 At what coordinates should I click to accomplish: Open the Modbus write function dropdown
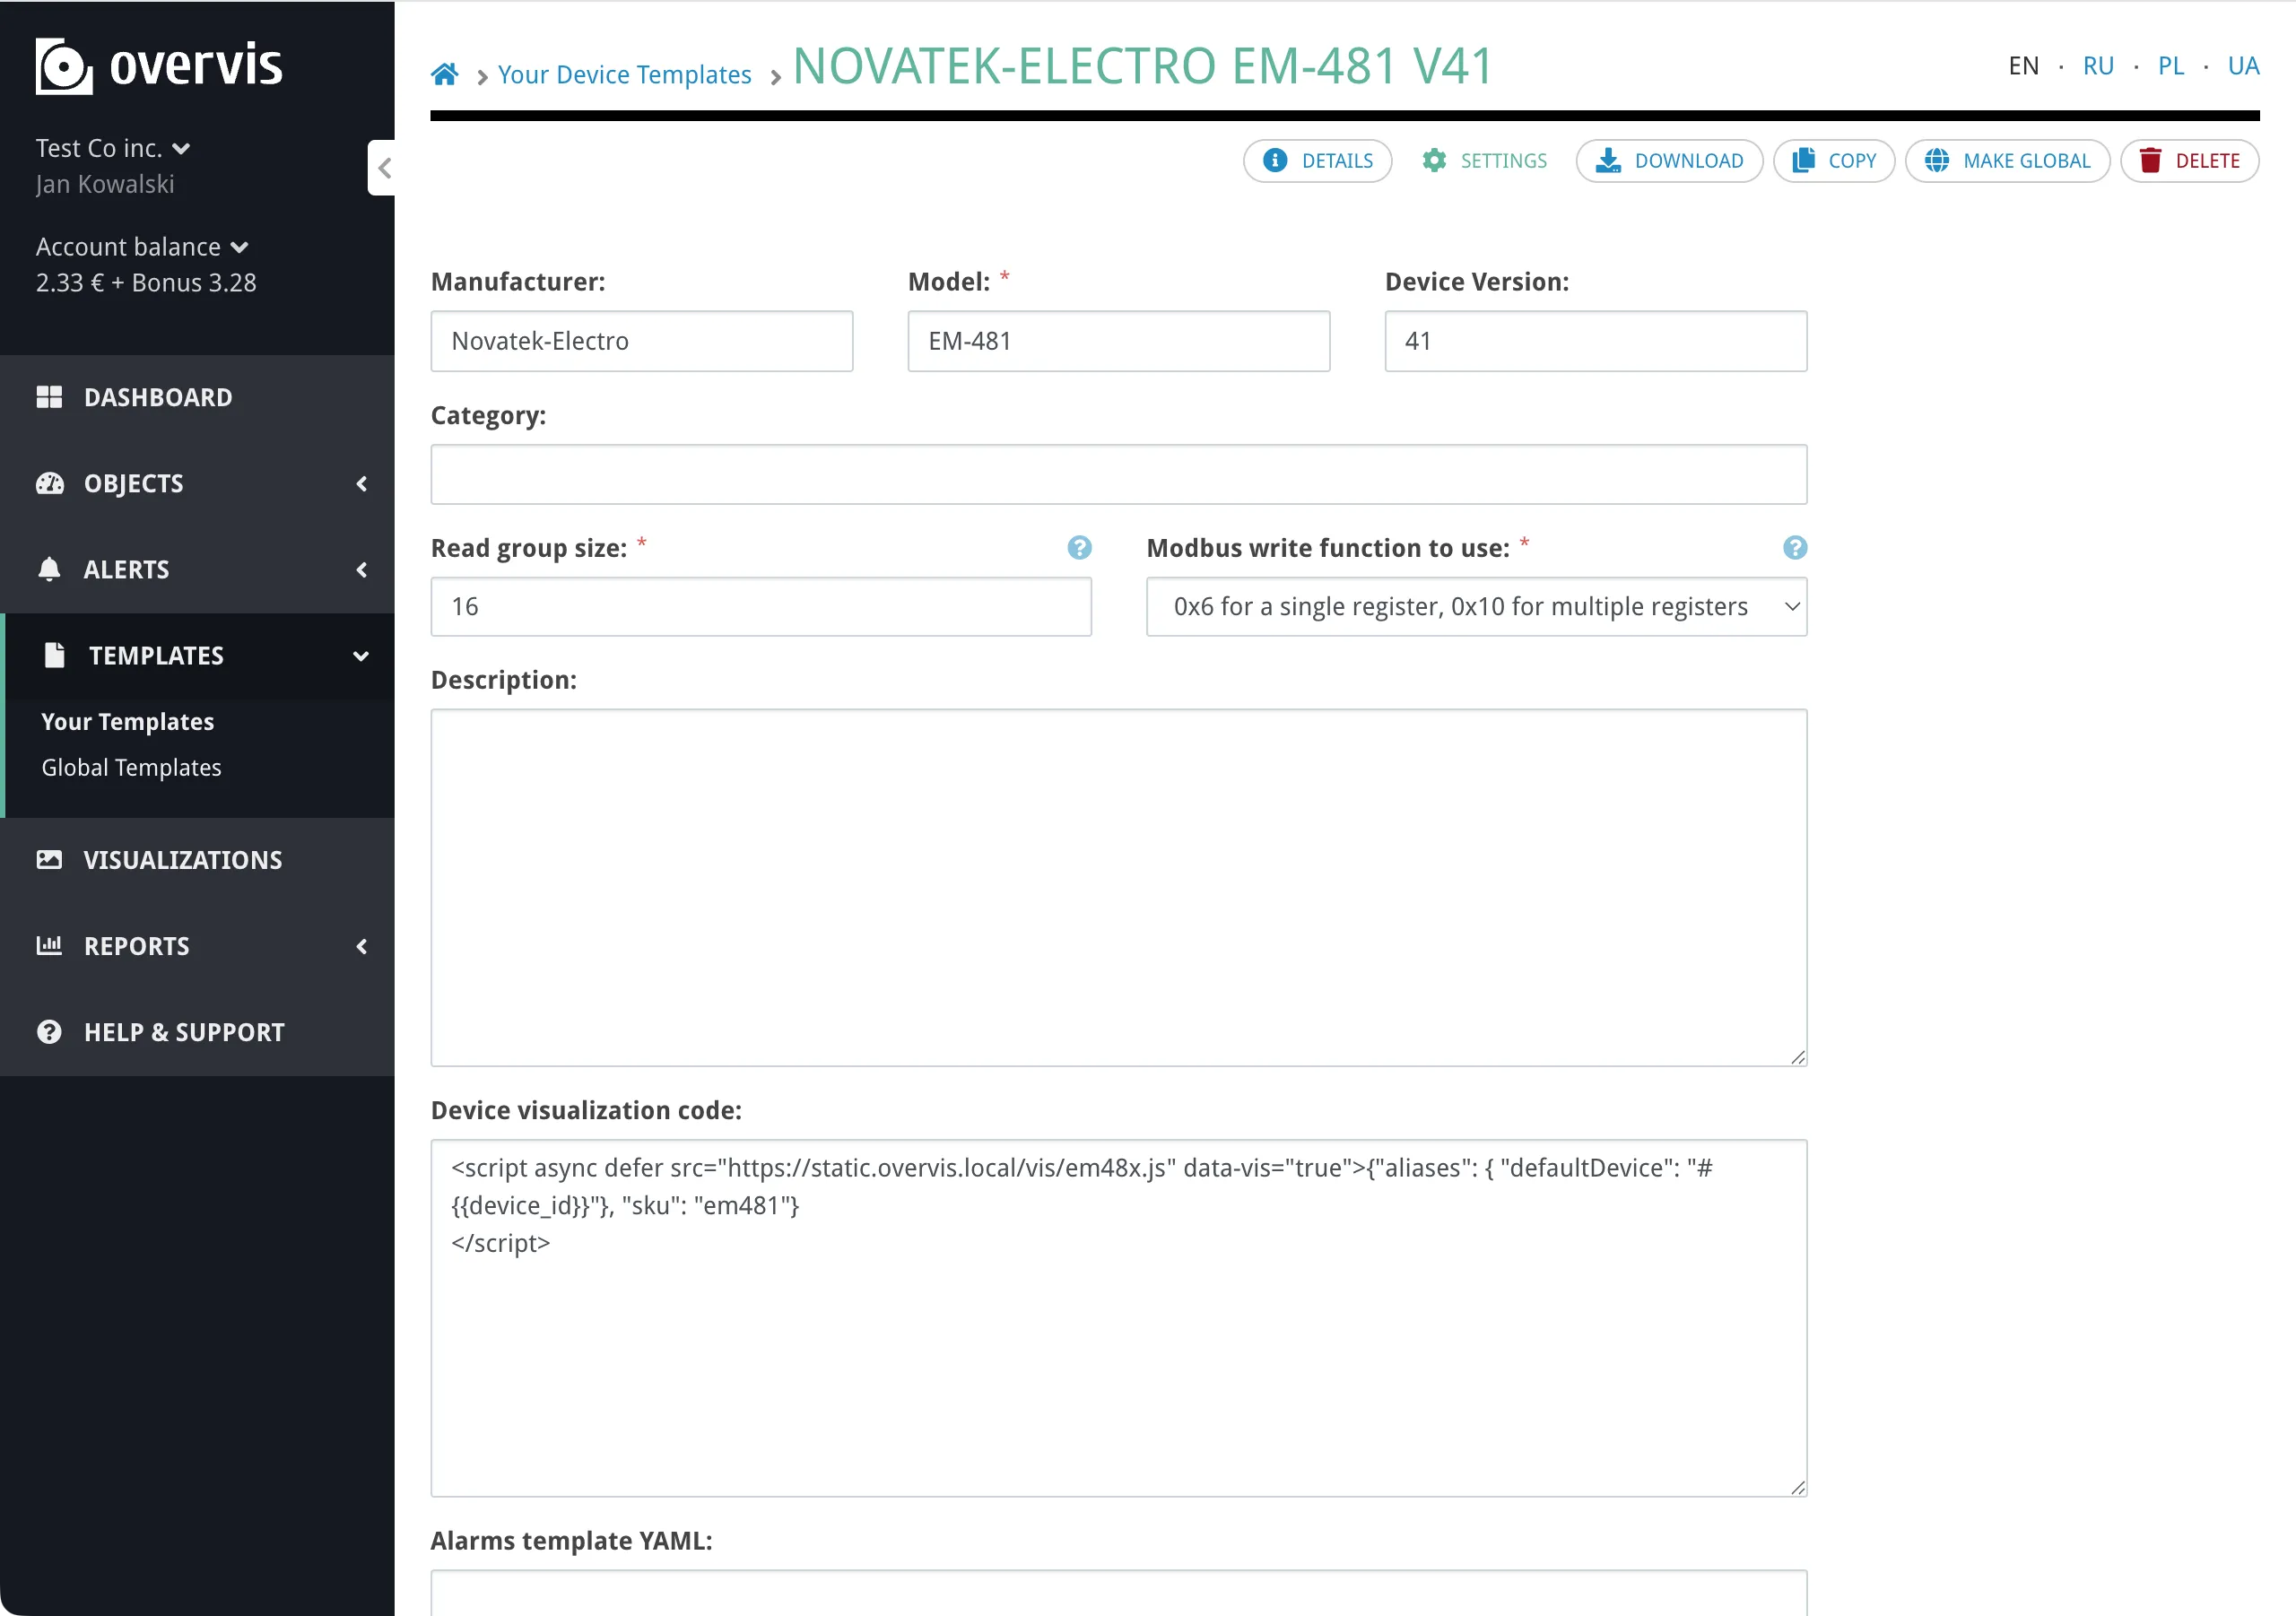1476,606
